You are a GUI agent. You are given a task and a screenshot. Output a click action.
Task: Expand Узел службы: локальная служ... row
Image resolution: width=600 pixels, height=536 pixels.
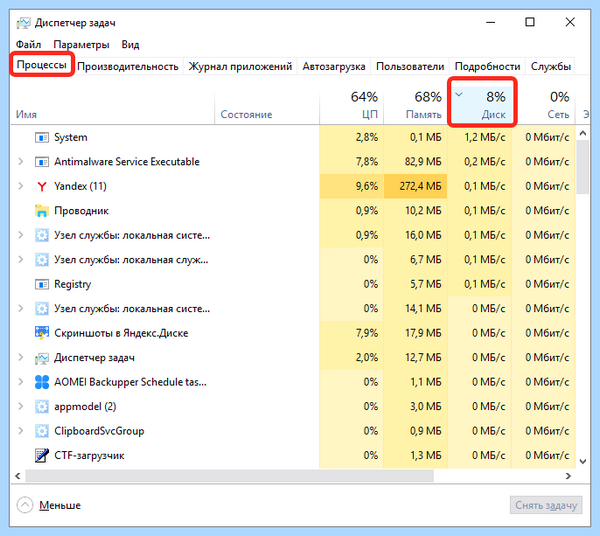(21, 260)
